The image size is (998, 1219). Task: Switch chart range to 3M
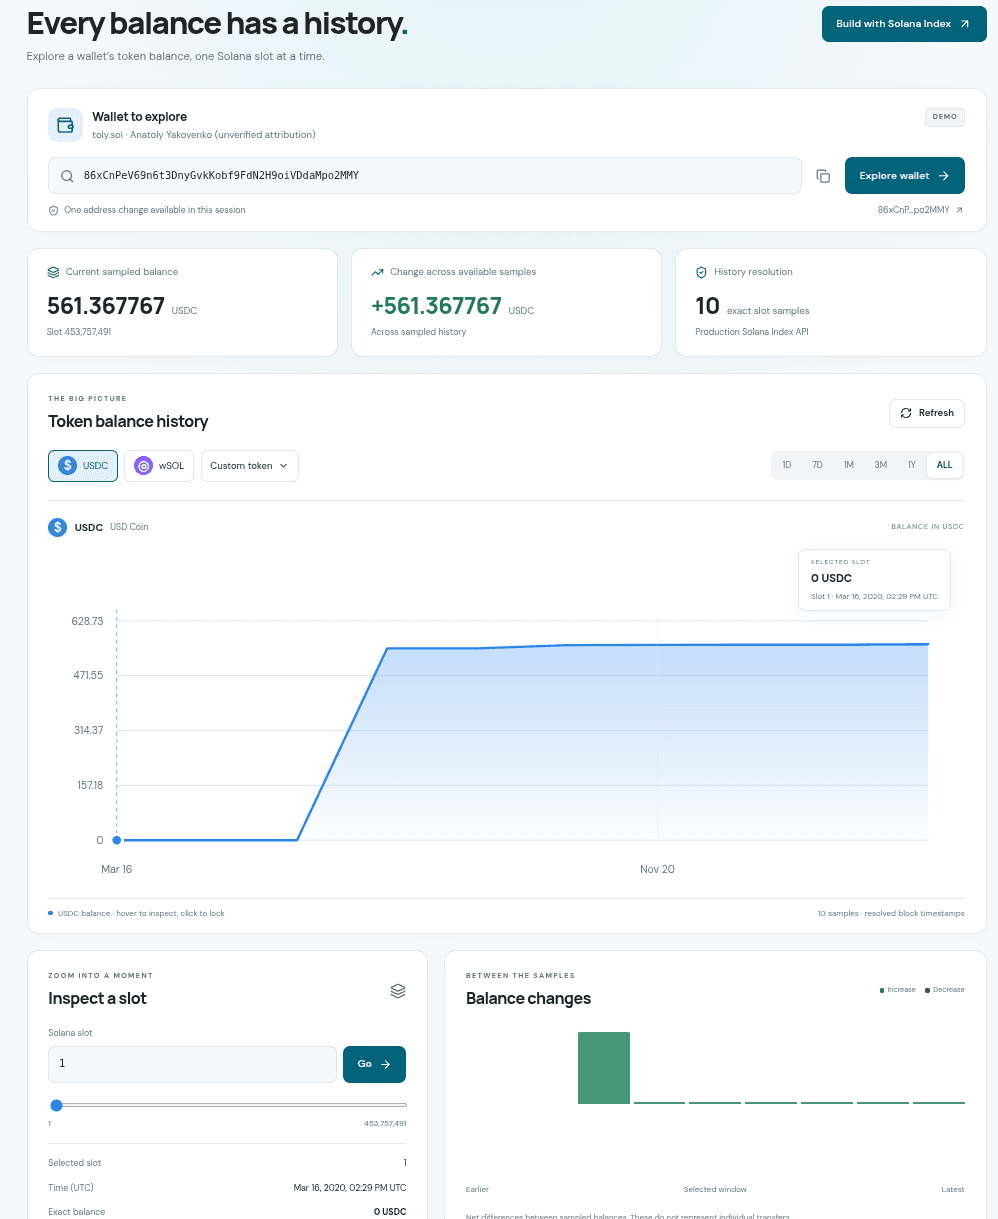[x=880, y=465]
